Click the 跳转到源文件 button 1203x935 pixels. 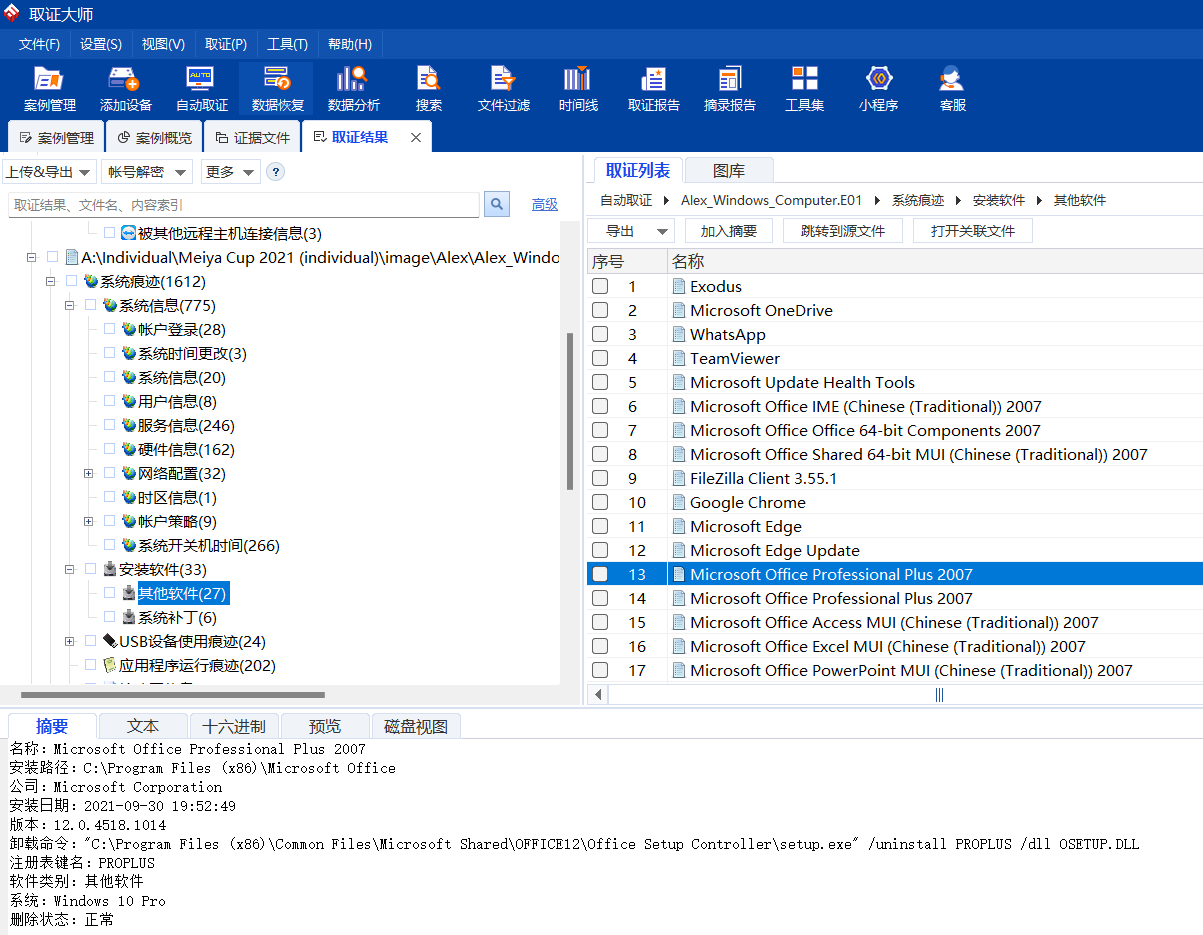[843, 231]
